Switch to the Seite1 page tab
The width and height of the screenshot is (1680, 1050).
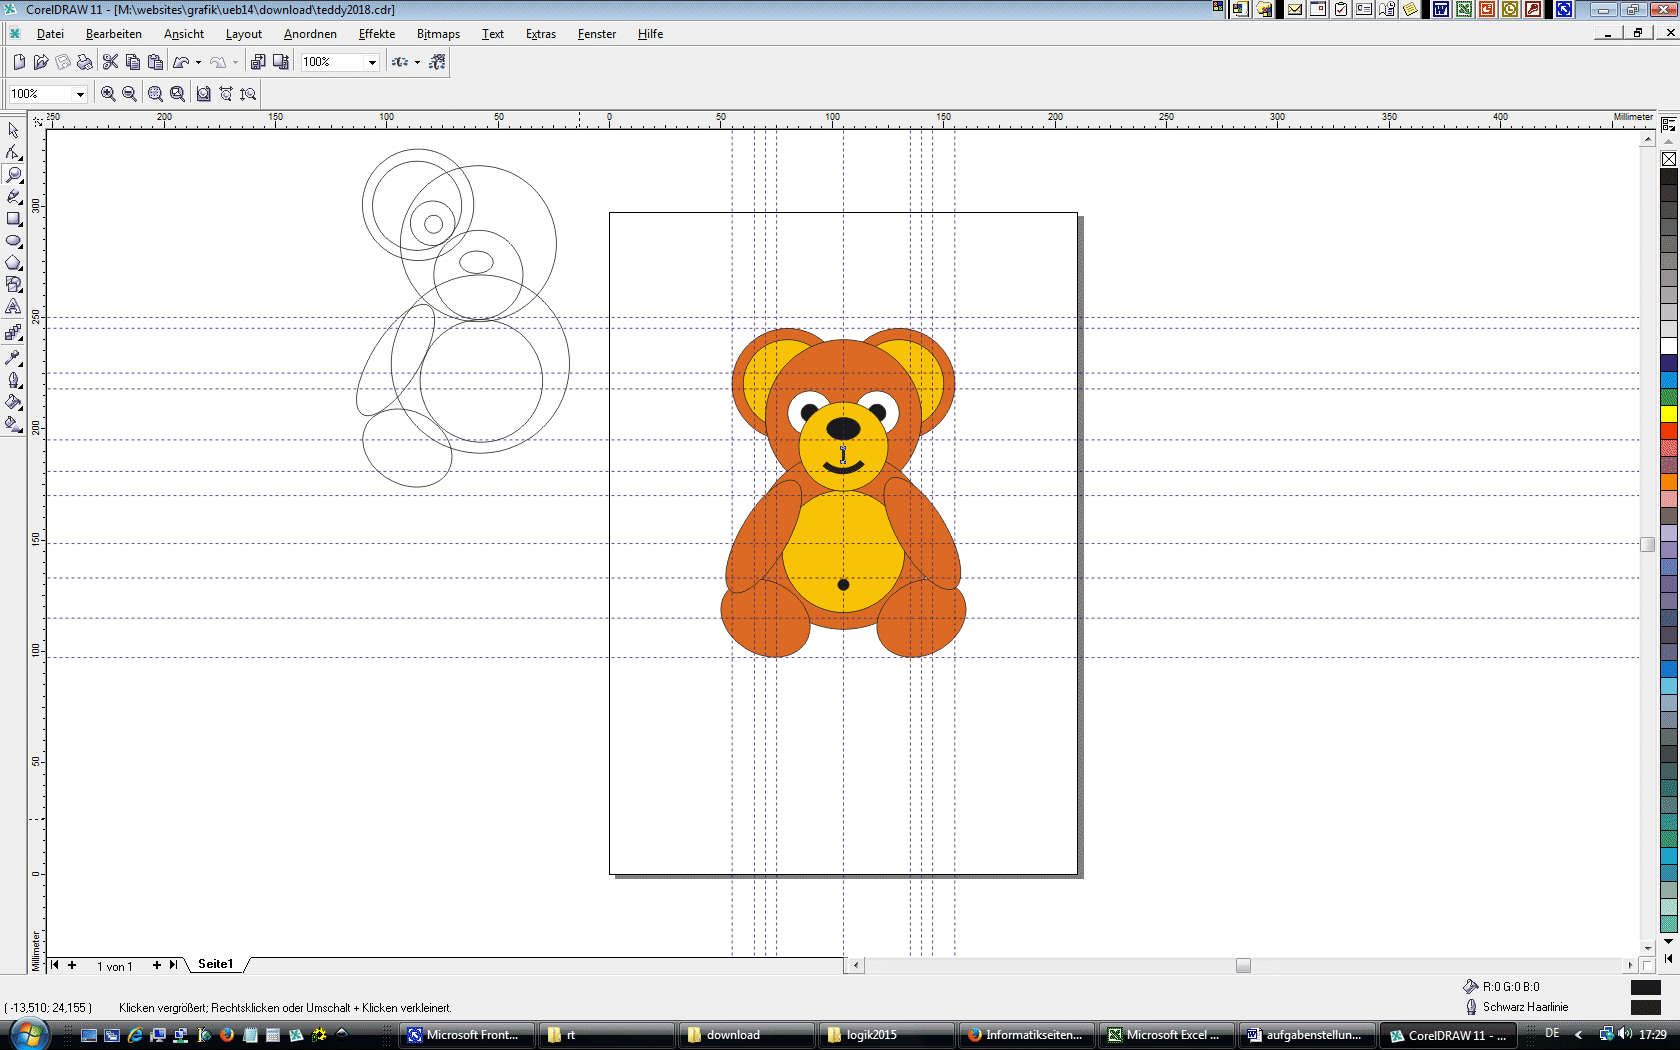click(215, 964)
